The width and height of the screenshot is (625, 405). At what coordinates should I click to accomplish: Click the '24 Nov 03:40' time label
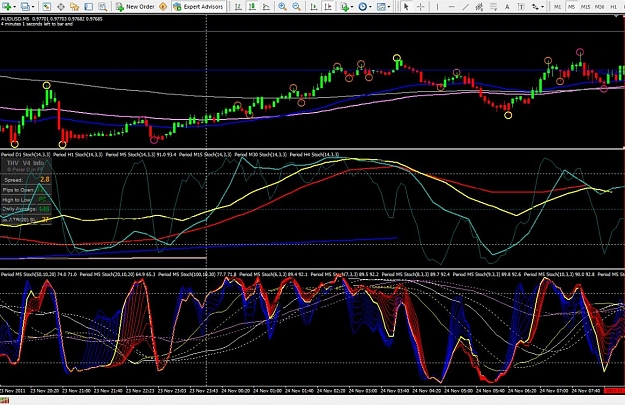pyautogui.click(x=394, y=391)
